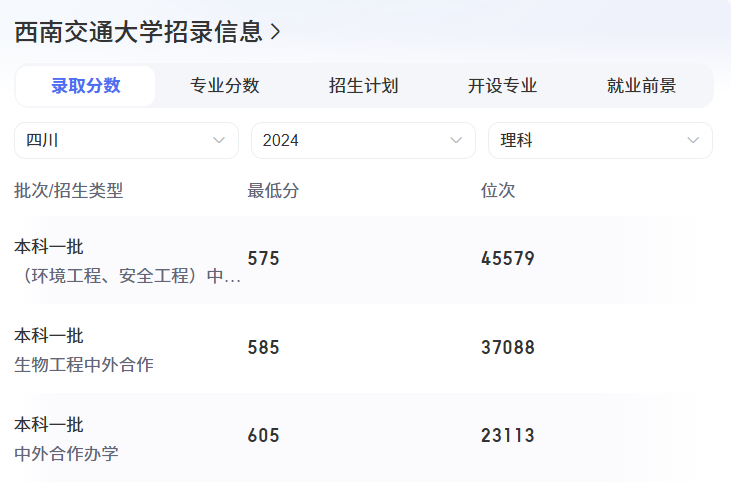731x501 pixels.
Task: Select the 生物工程中外合作 row label
Action: coord(84,364)
